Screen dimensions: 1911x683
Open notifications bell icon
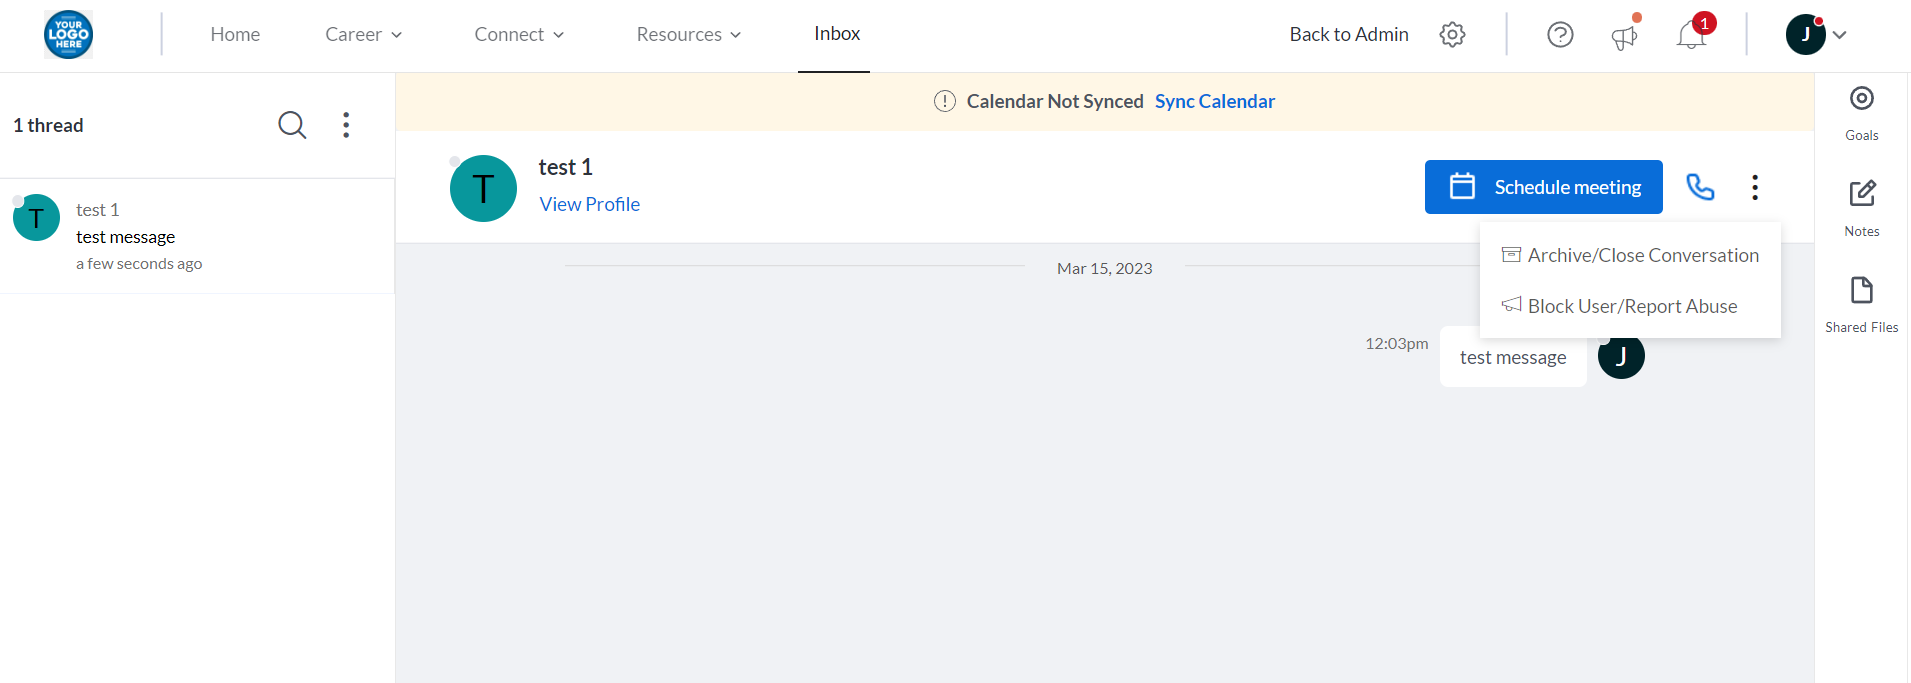point(1691,35)
